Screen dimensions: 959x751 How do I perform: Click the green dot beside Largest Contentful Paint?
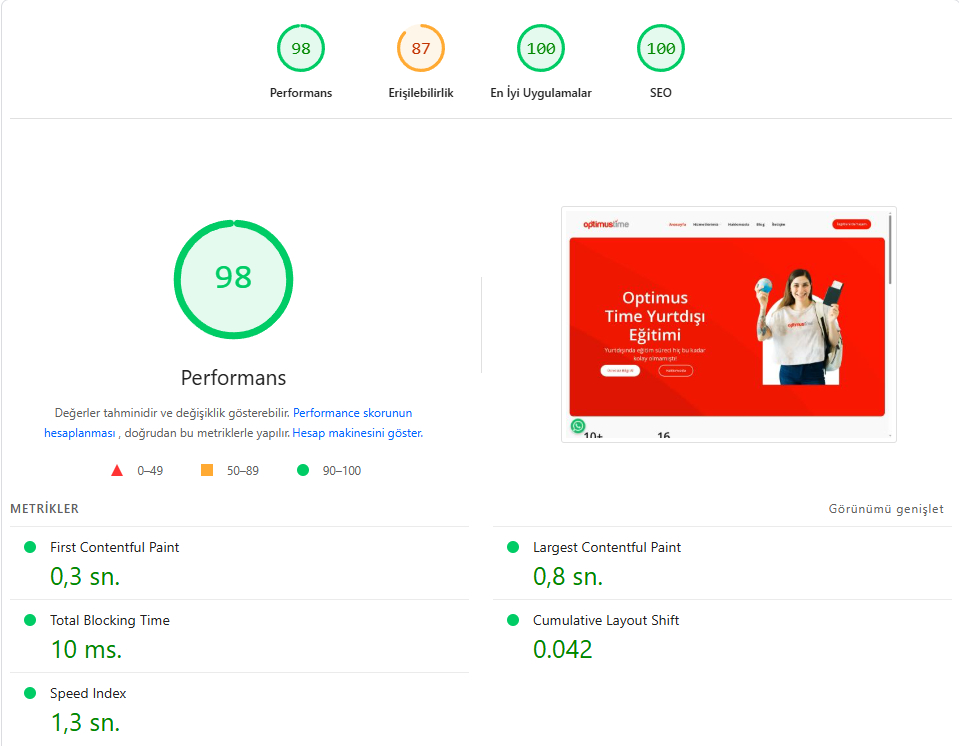[x=513, y=547]
